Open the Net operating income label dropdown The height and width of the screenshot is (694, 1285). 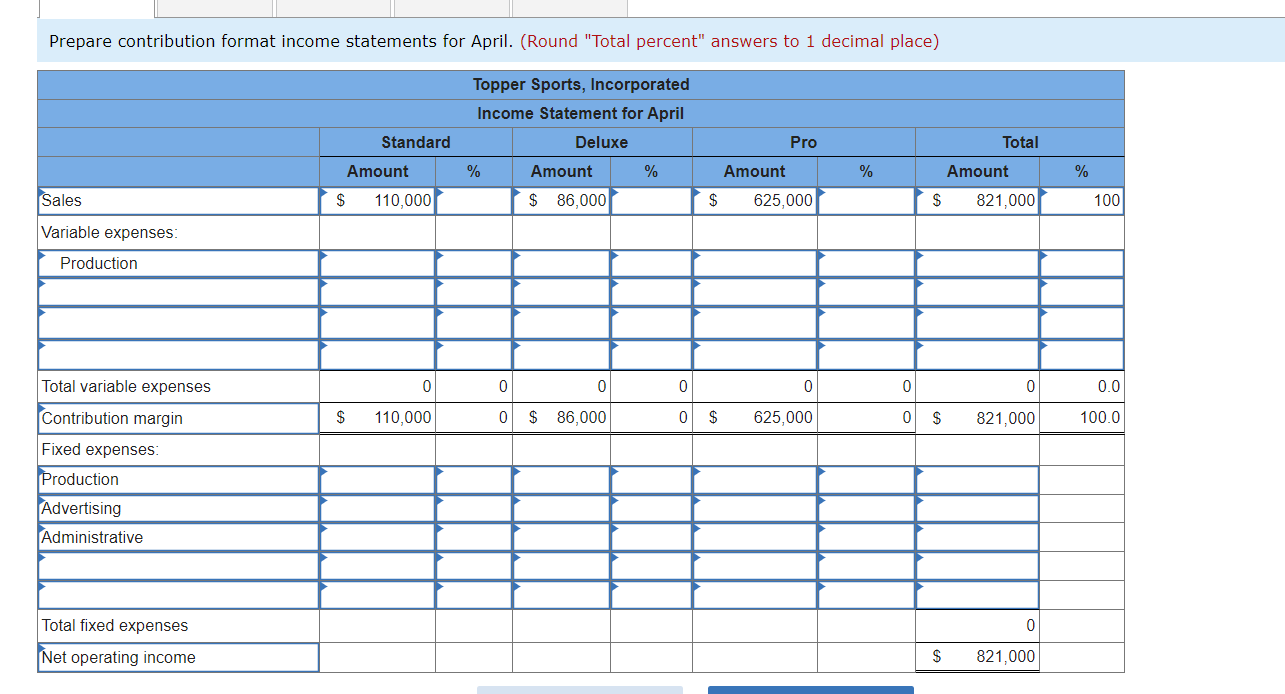[179, 657]
